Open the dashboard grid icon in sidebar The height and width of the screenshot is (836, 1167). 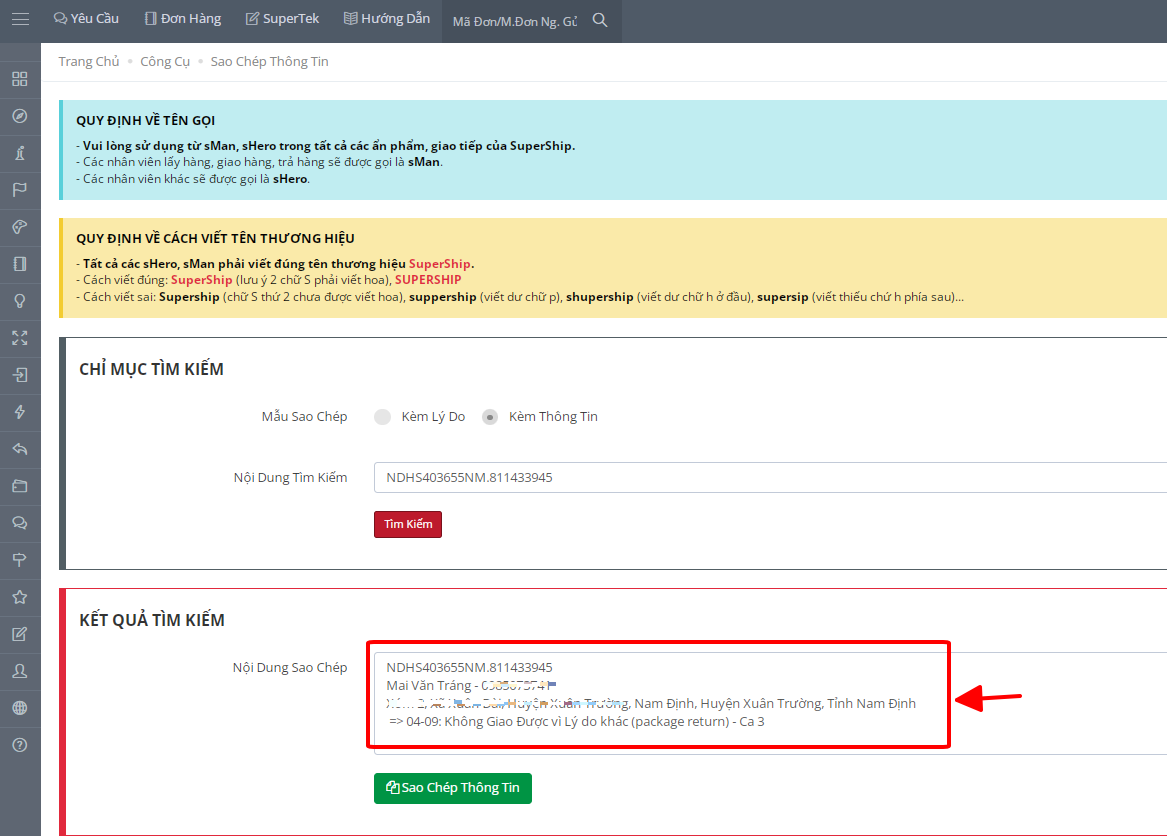click(x=20, y=79)
